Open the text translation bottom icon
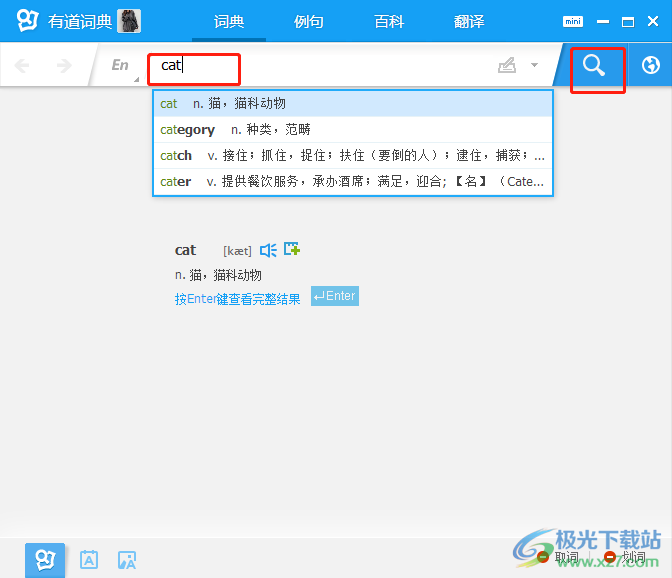Viewport: 672px width, 578px height. [x=89, y=560]
